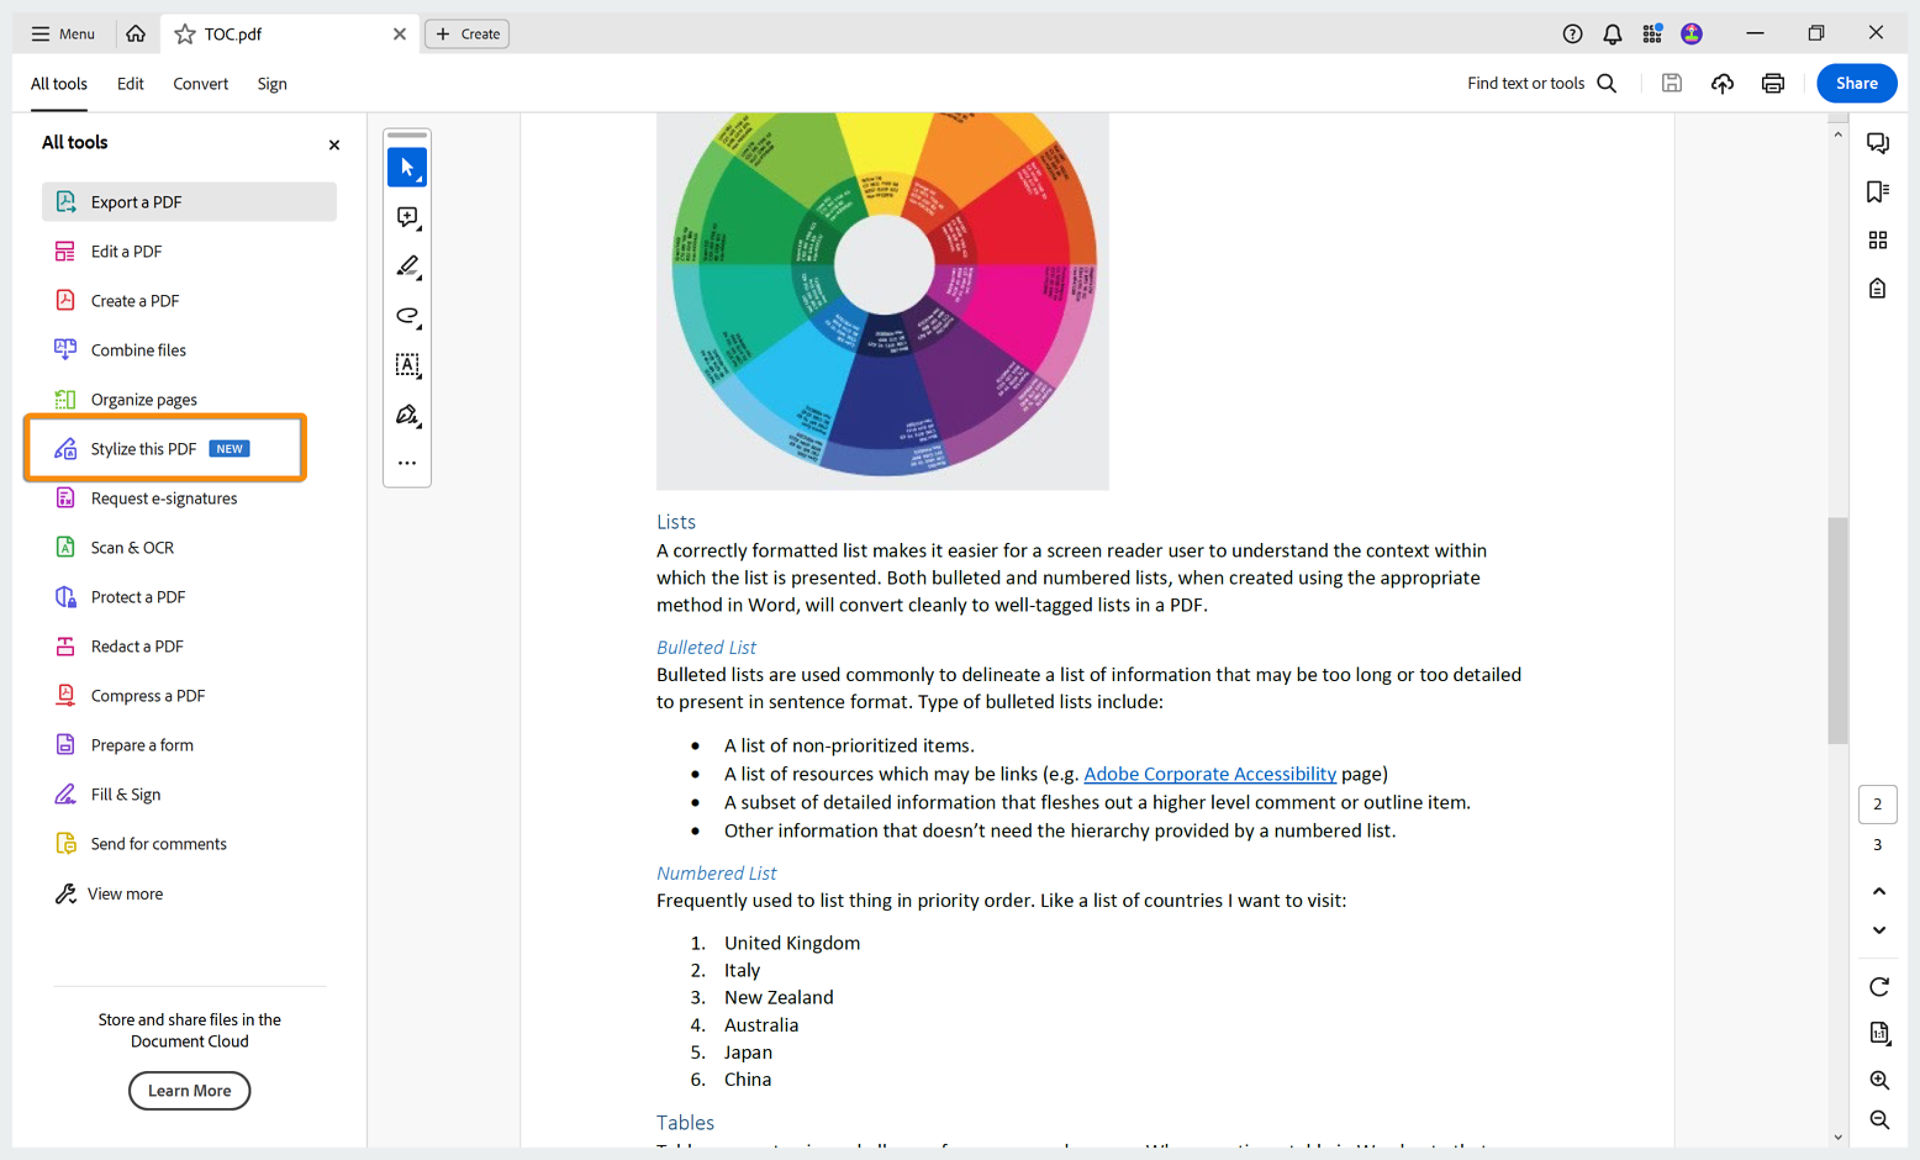Open the page thumbnails grid icon

click(x=1877, y=240)
